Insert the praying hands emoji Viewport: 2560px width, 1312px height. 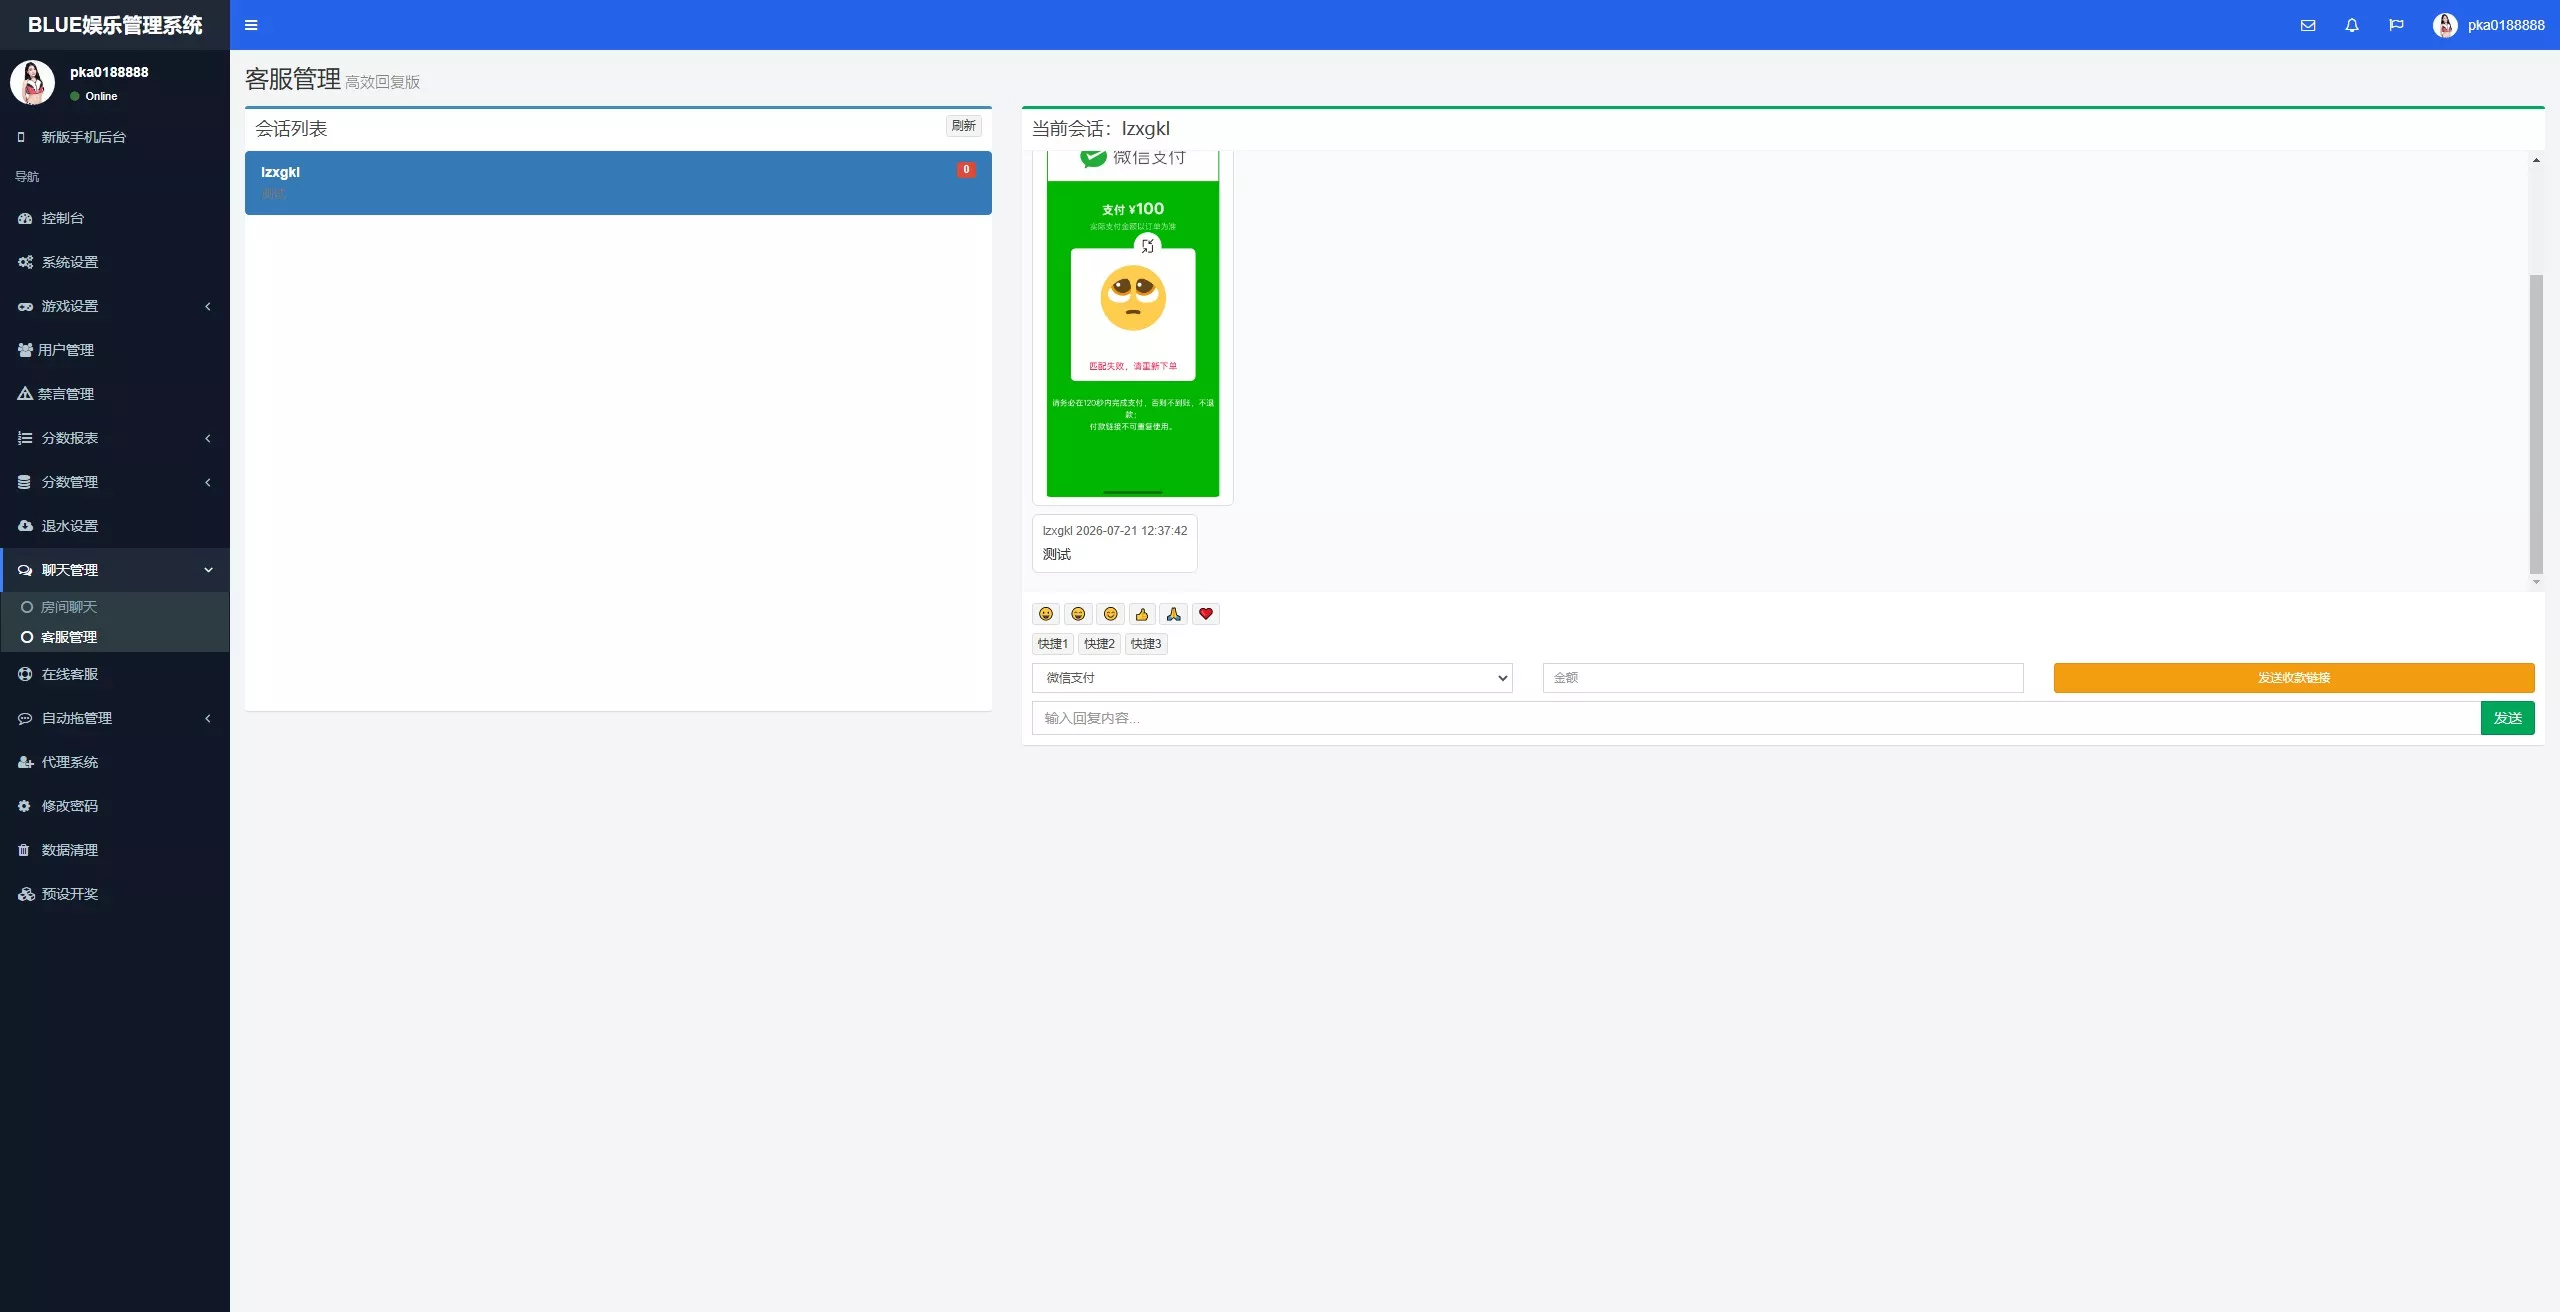coord(1174,614)
